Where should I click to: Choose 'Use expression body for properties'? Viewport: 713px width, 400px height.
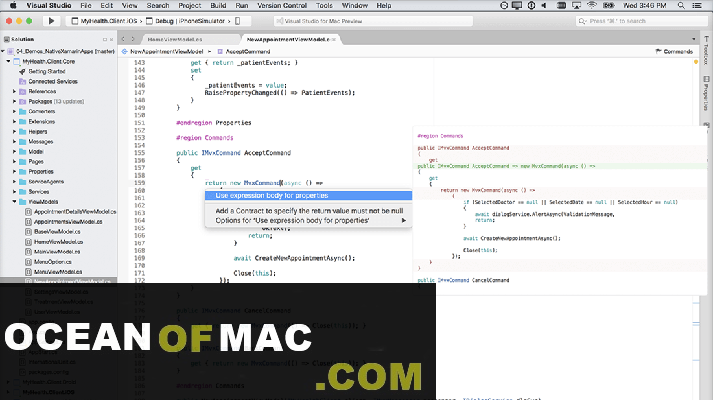pyautogui.click(x=308, y=195)
